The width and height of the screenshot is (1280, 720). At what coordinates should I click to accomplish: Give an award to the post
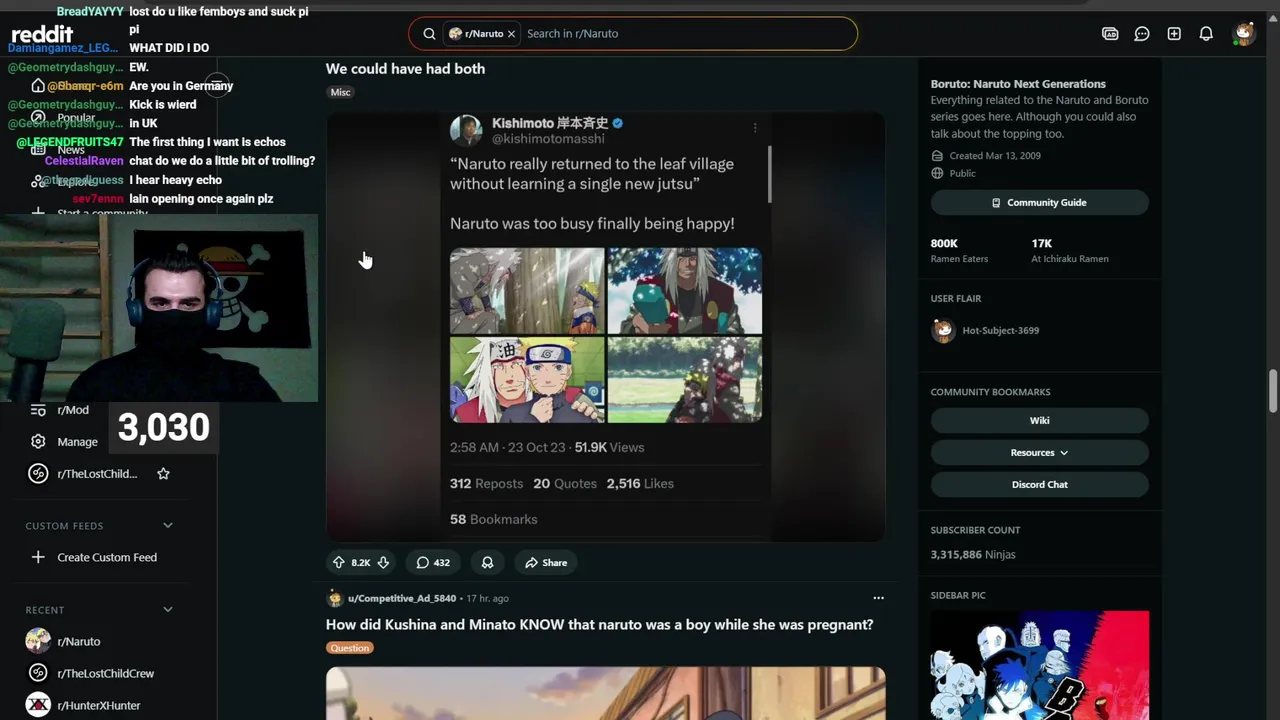[x=487, y=563]
